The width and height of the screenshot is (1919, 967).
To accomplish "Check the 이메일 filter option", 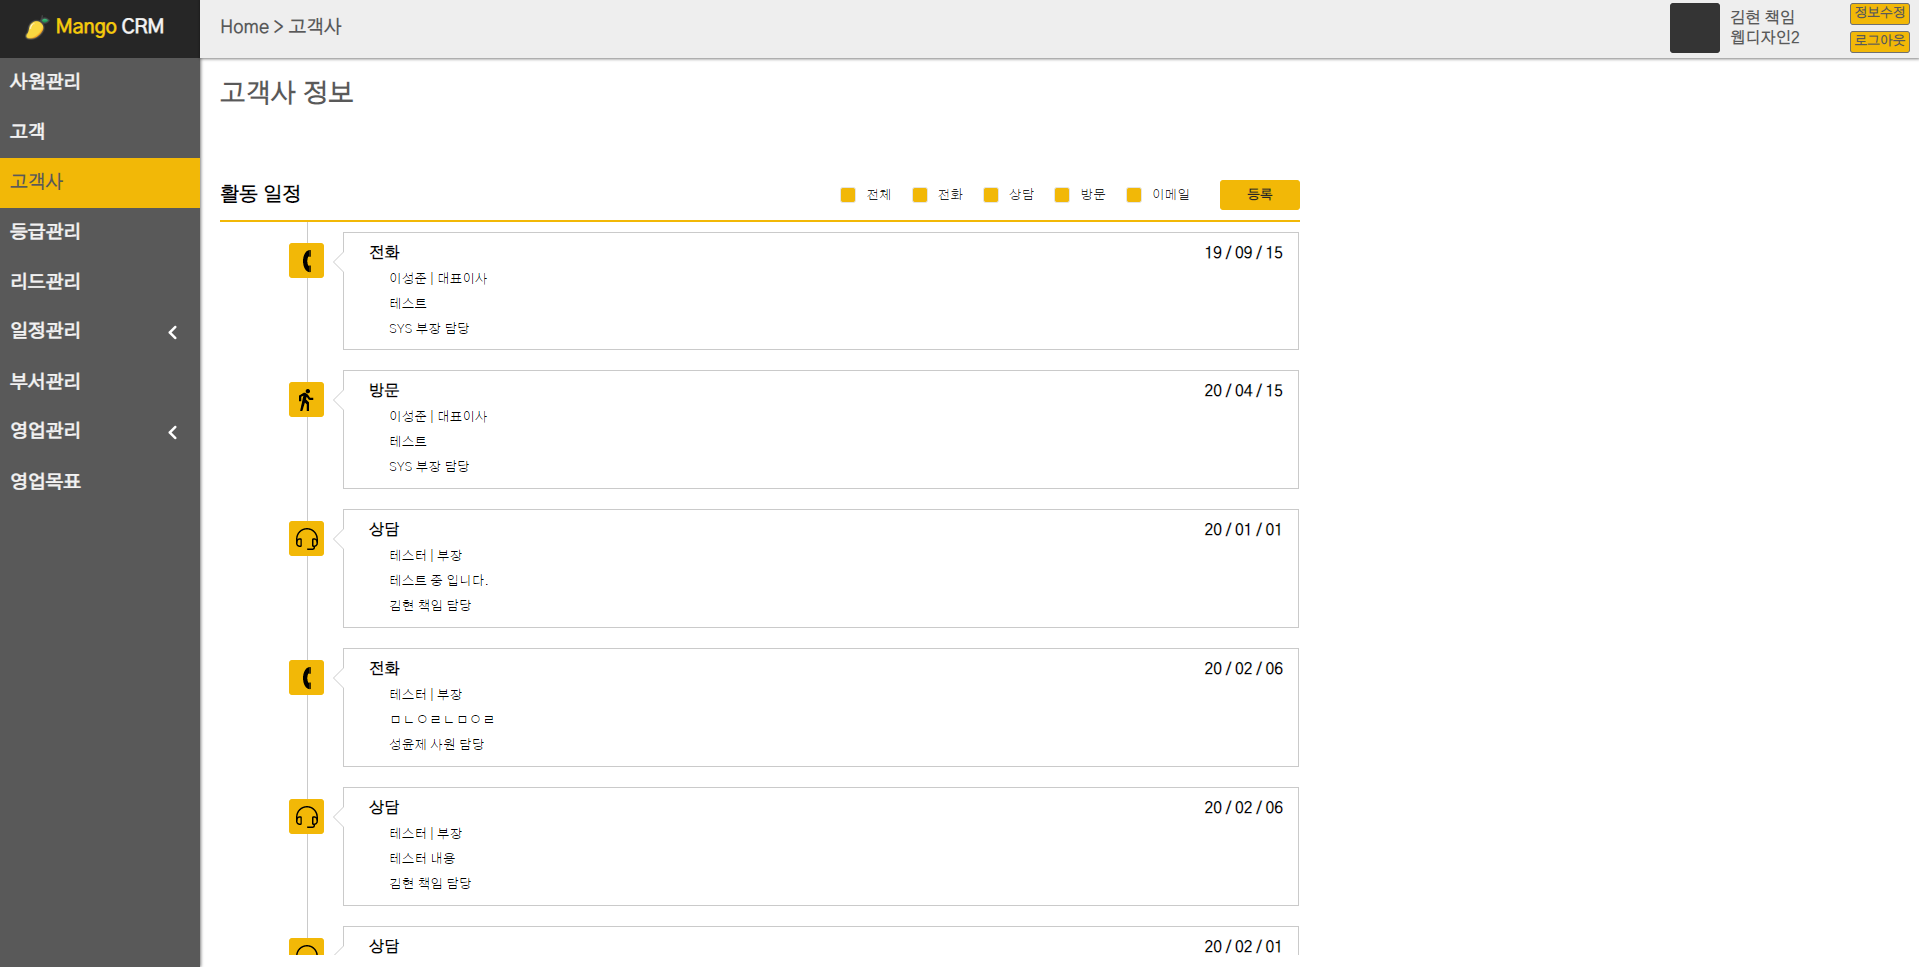I will [1133, 194].
